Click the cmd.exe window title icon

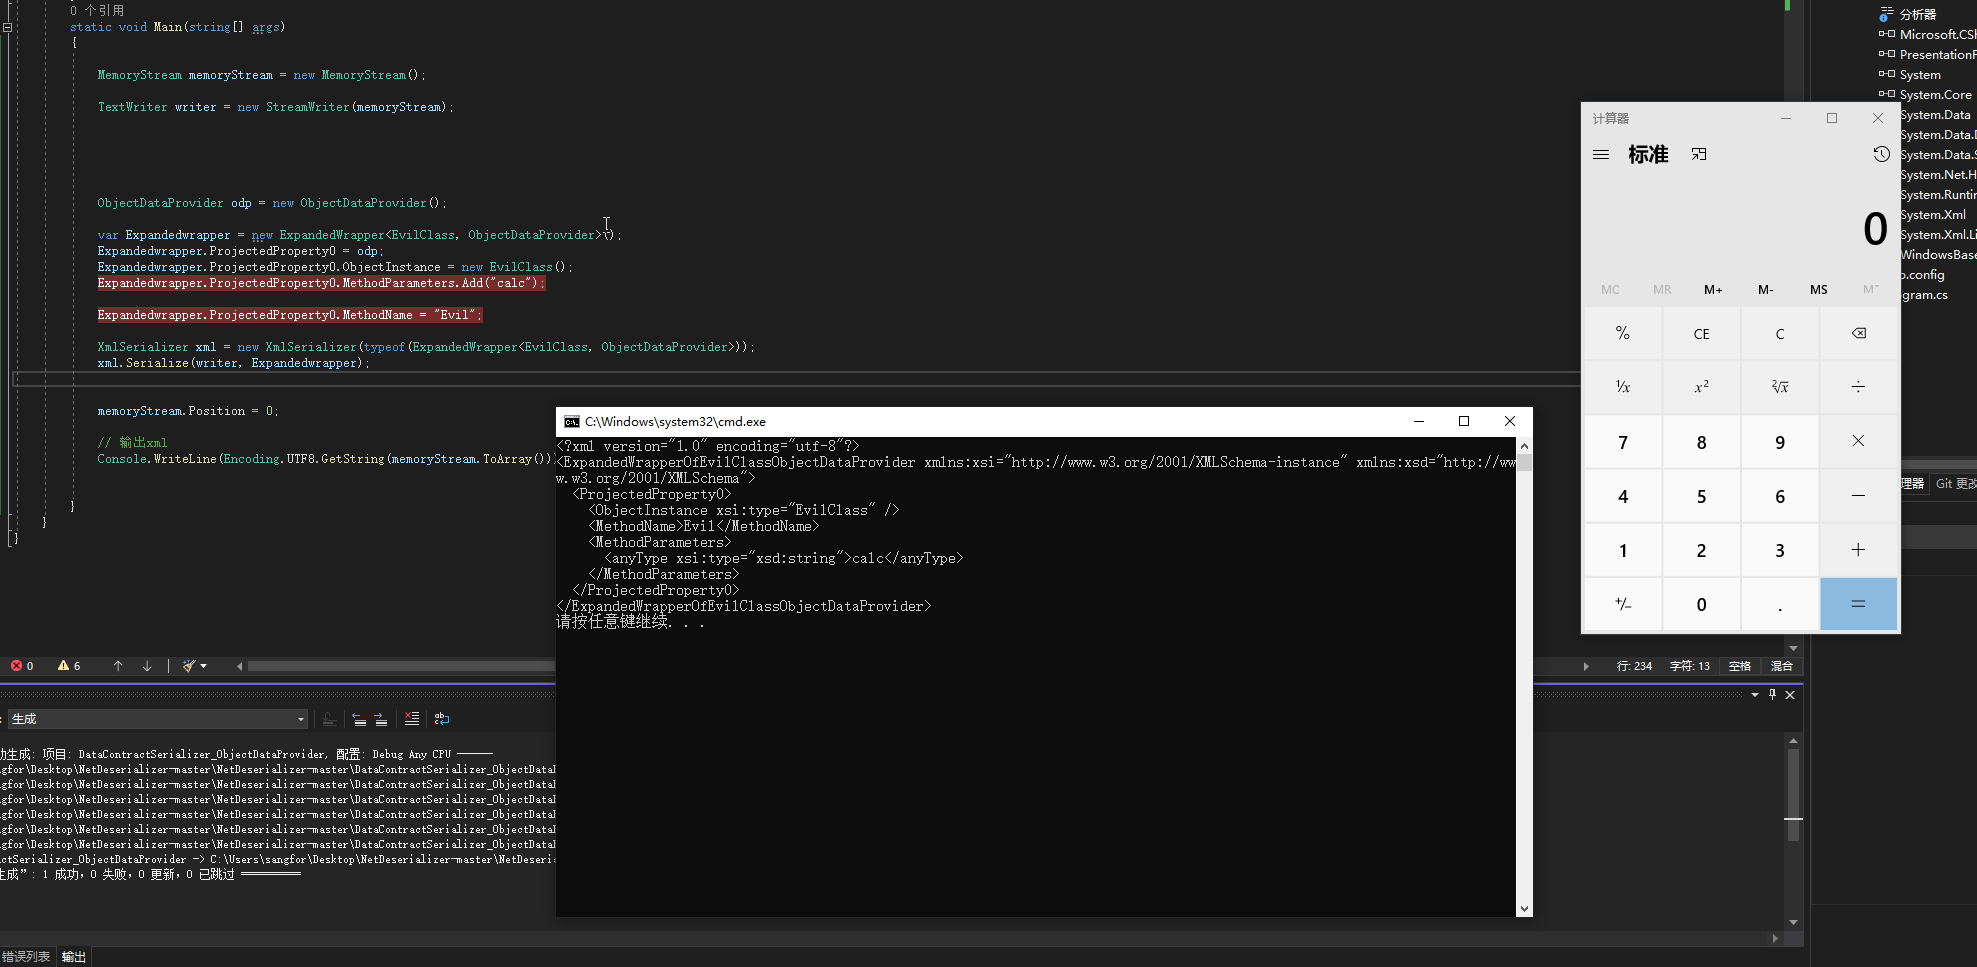tap(572, 422)
